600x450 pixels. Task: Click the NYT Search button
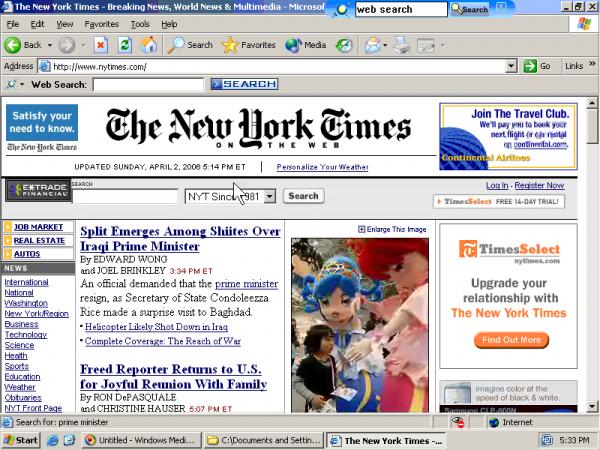click(303, 196)
